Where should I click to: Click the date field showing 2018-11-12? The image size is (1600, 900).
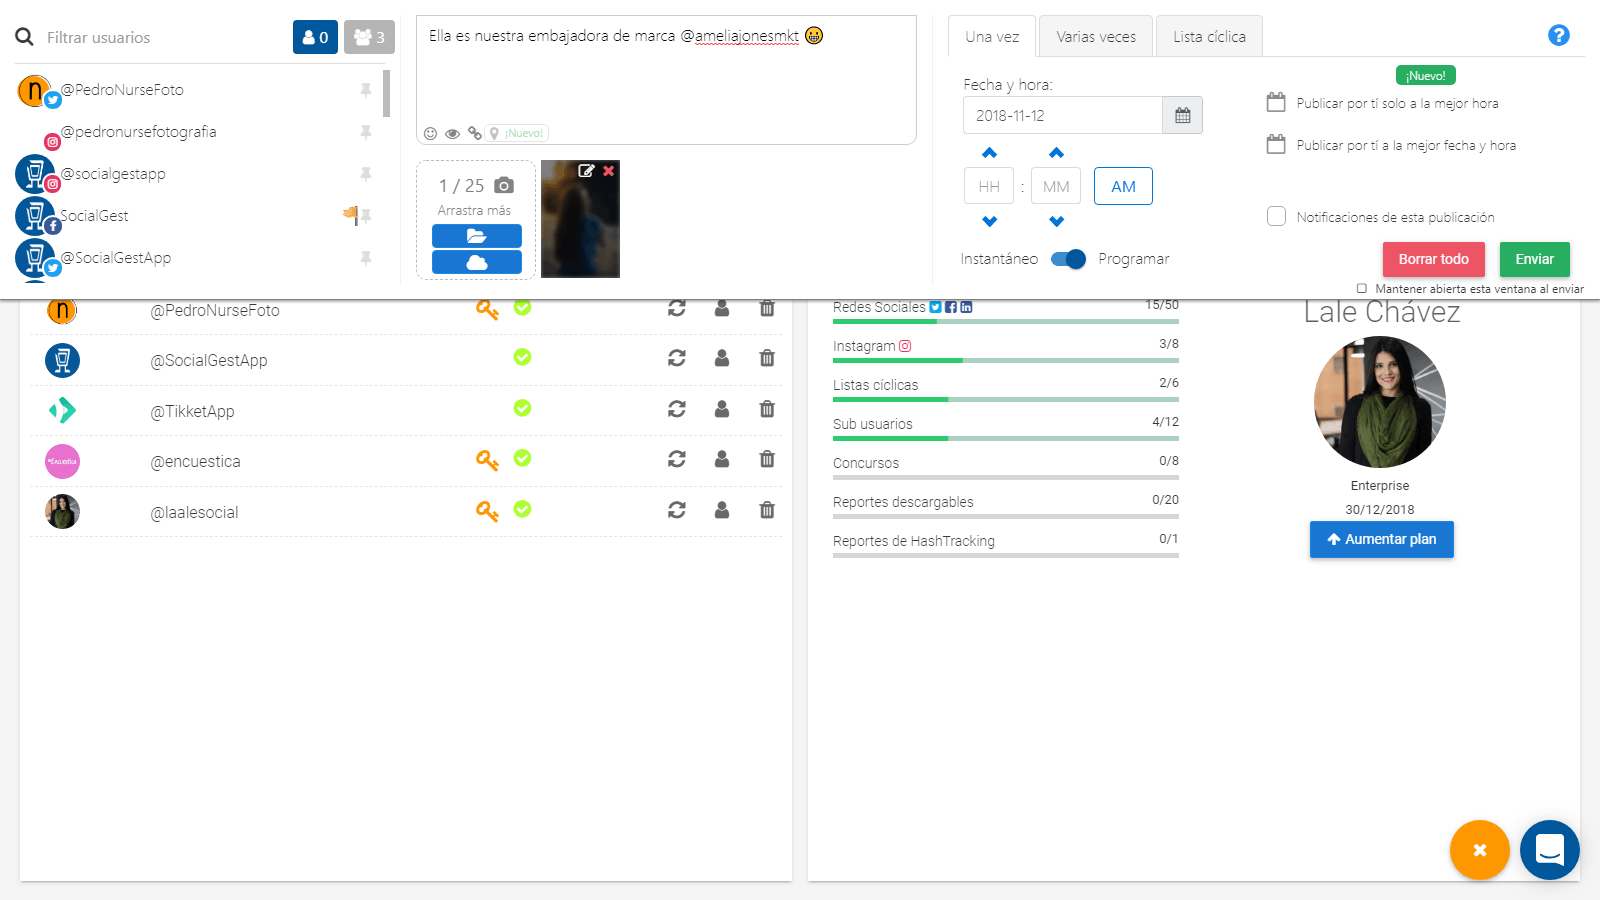[x=1062, y=115]
